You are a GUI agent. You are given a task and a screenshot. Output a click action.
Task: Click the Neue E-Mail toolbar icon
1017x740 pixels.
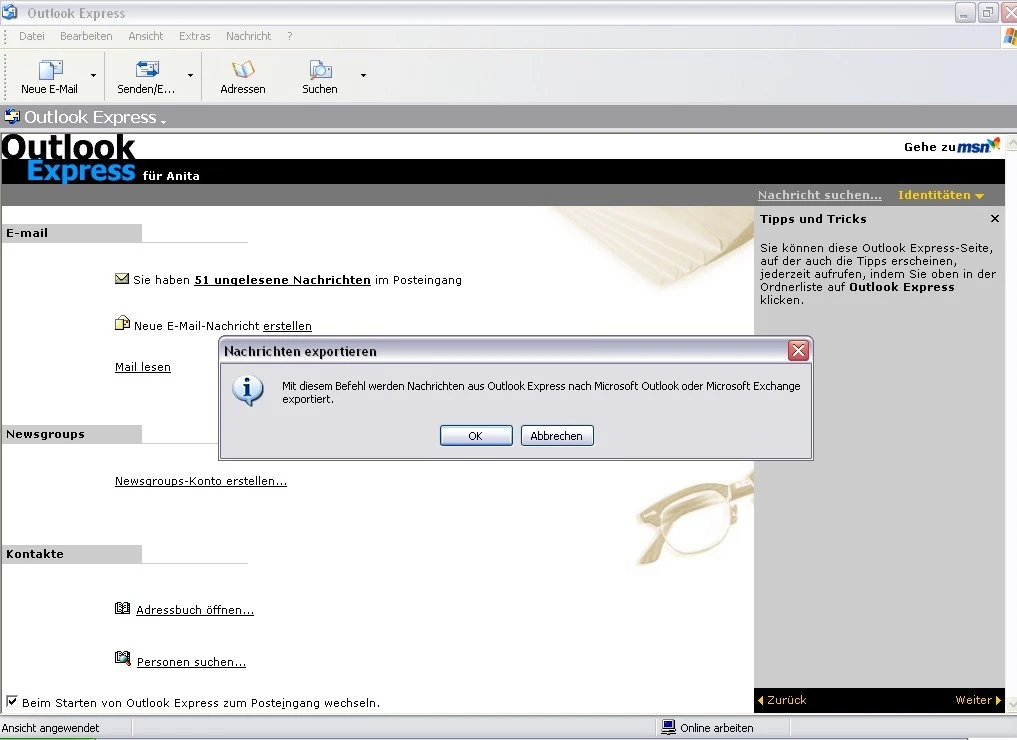point(50,69)
